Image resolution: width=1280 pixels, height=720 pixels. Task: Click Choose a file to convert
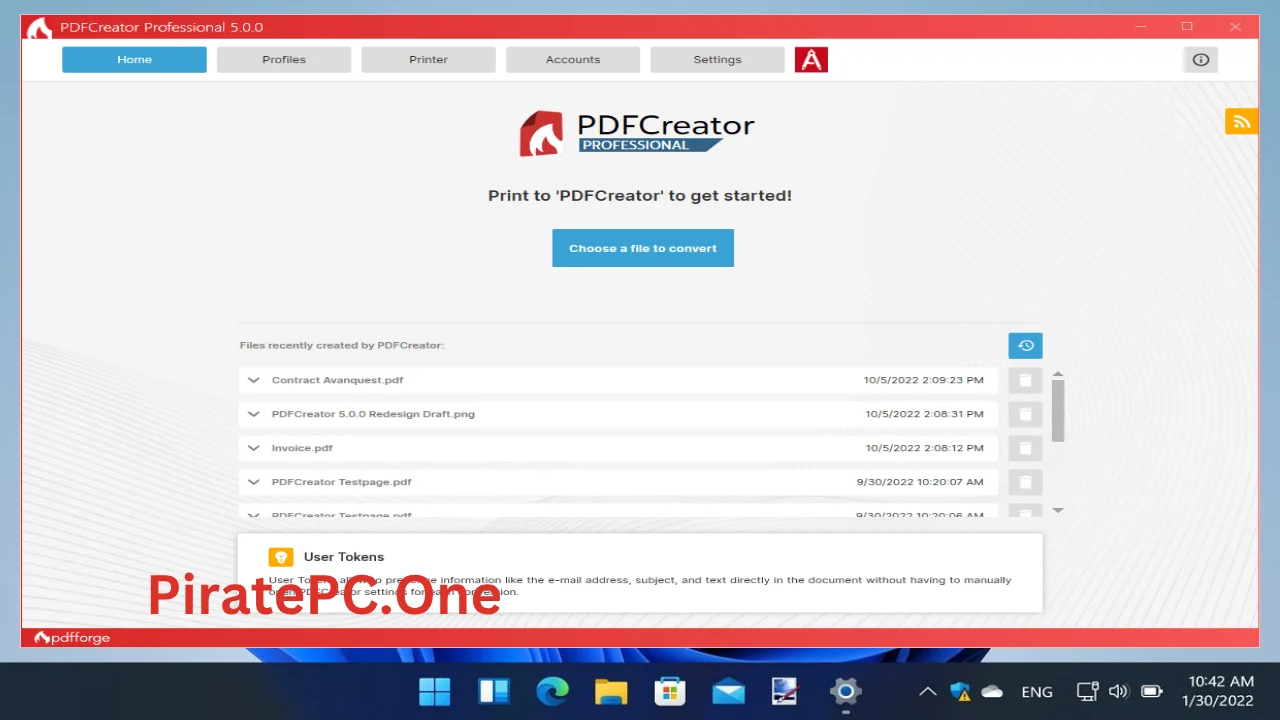coord(643,248)
